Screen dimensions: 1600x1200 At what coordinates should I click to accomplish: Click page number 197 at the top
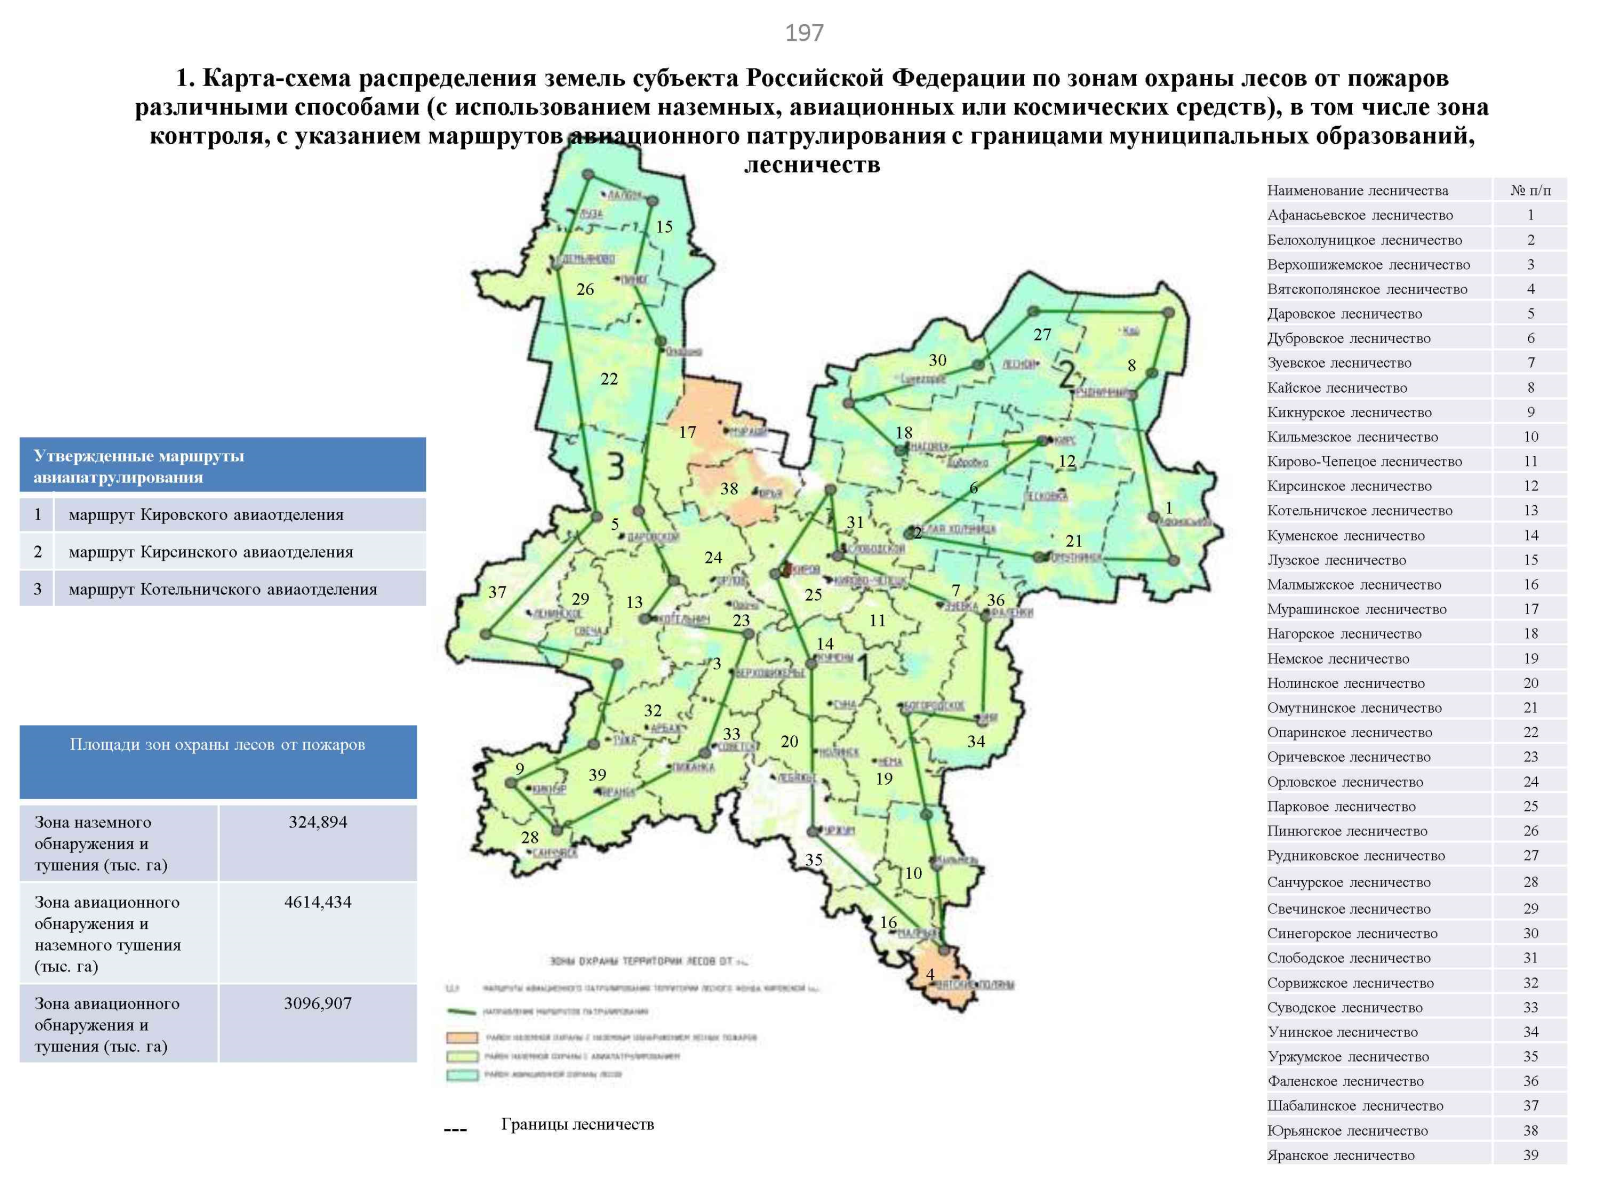point(804,33)
